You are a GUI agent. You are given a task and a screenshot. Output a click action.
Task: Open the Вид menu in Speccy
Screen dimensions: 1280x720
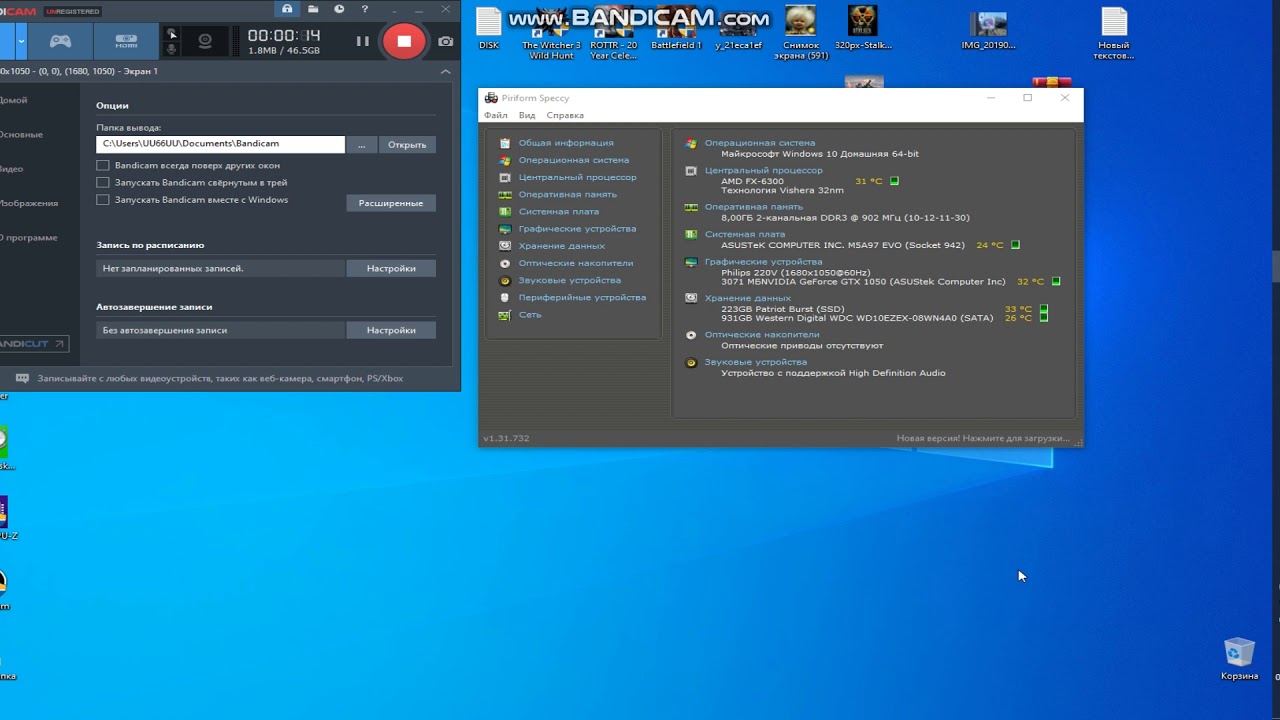pyautogui.click(x=527, y=115)
